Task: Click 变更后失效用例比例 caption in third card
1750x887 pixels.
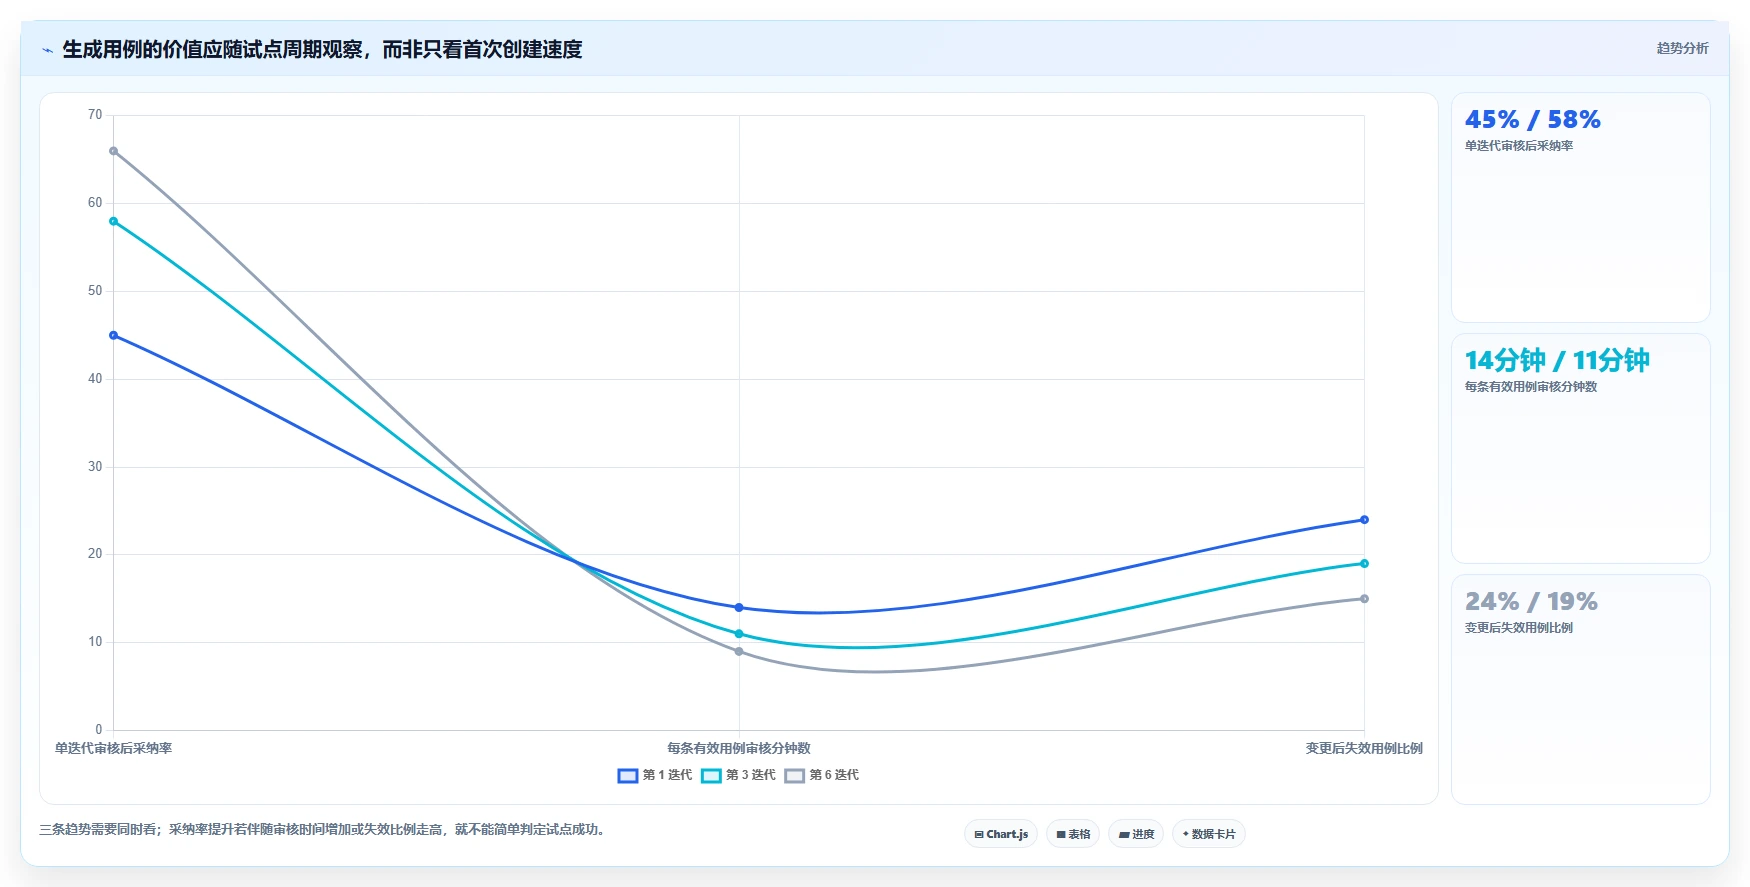Action: click(x=1519, y=628)
